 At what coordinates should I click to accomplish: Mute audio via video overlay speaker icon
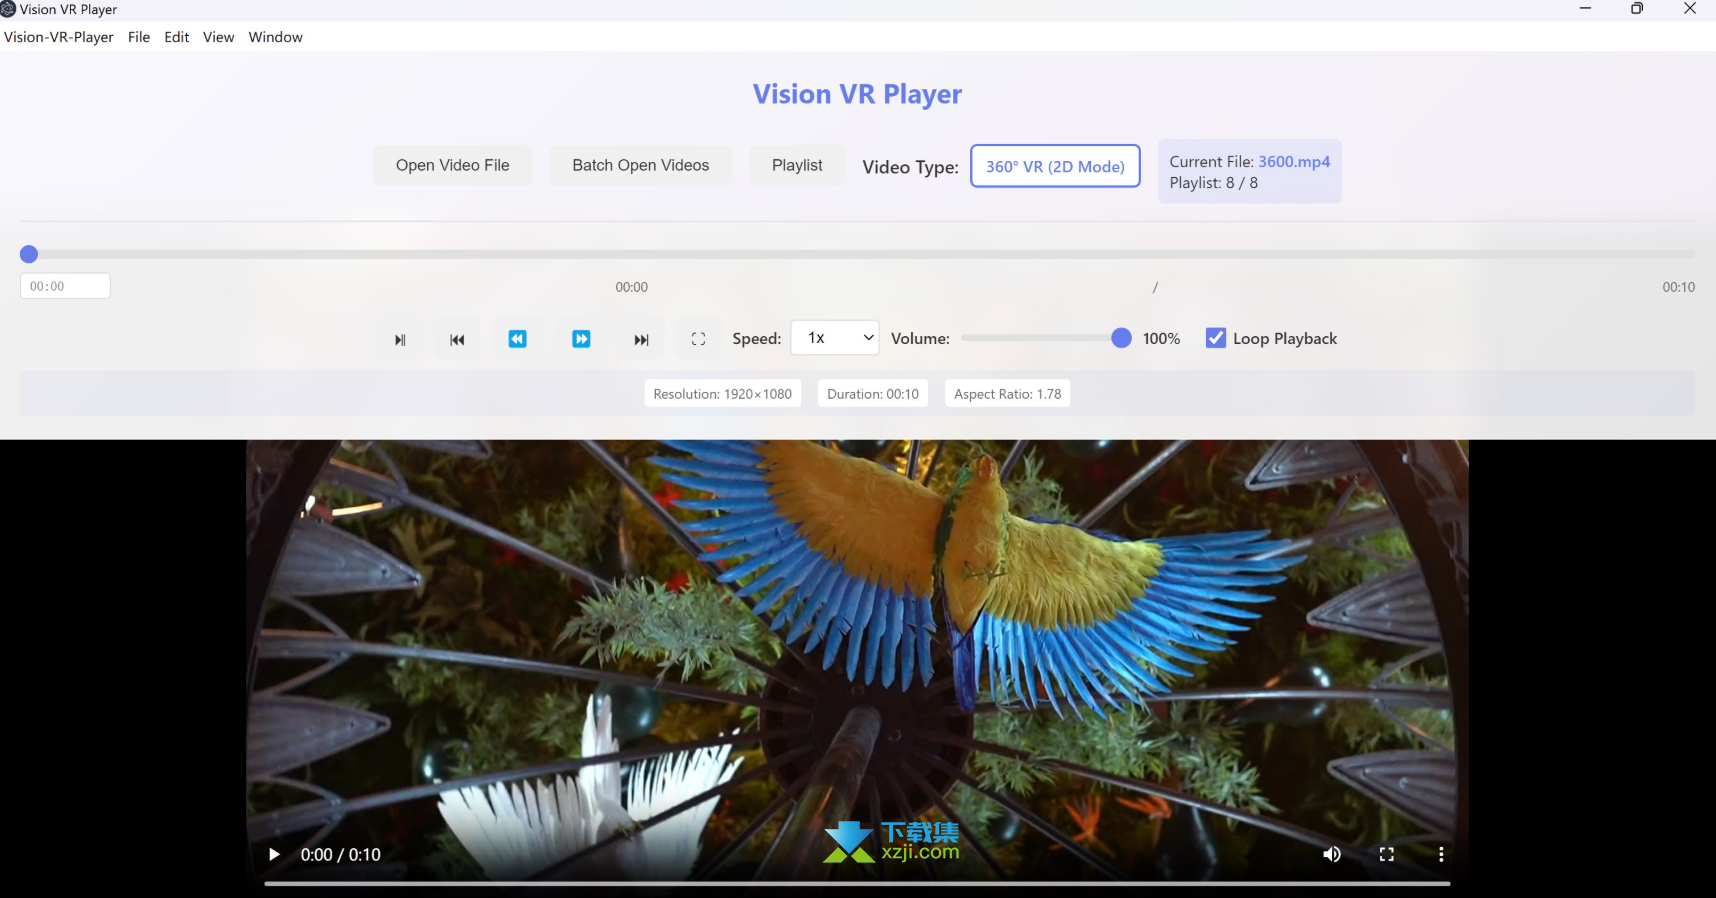1332,854
